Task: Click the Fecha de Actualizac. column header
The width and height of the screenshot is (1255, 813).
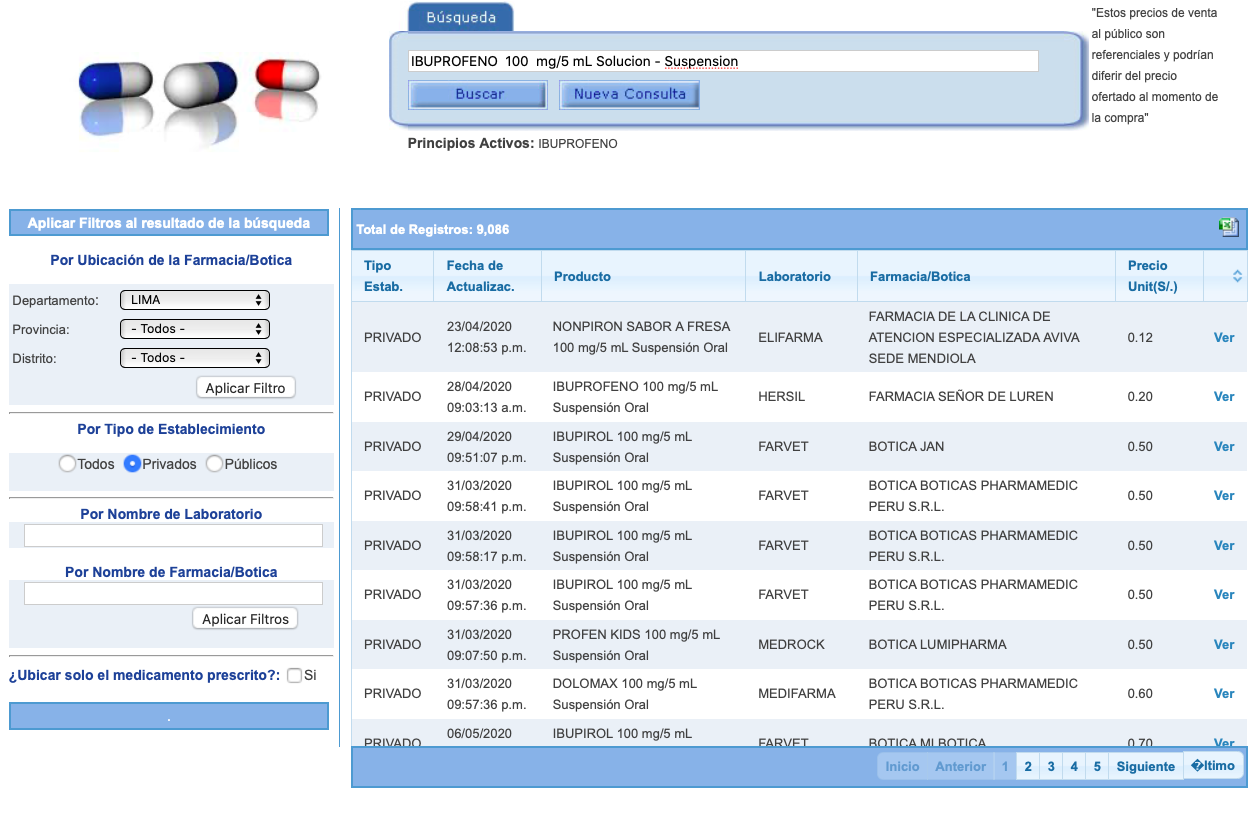Action: pyautogui.click(x=487, y=276)
